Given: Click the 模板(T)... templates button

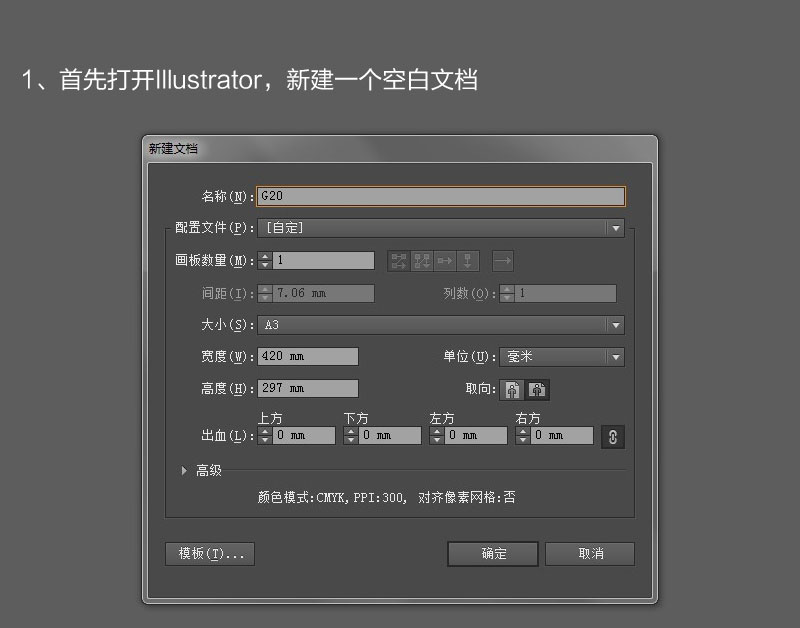Looking at the screenshot, I should (210, 554).
